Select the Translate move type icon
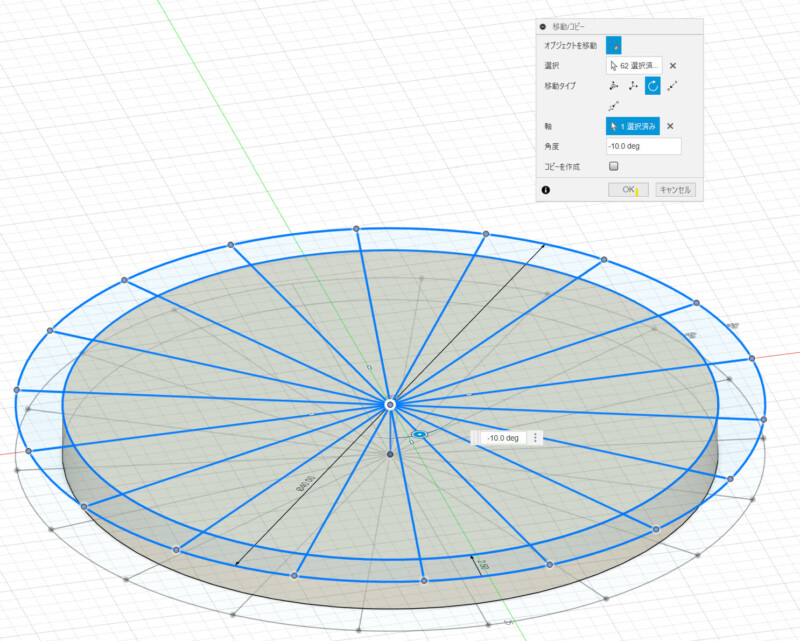Viewport: 800px width, 641px height. click(633, 86)
